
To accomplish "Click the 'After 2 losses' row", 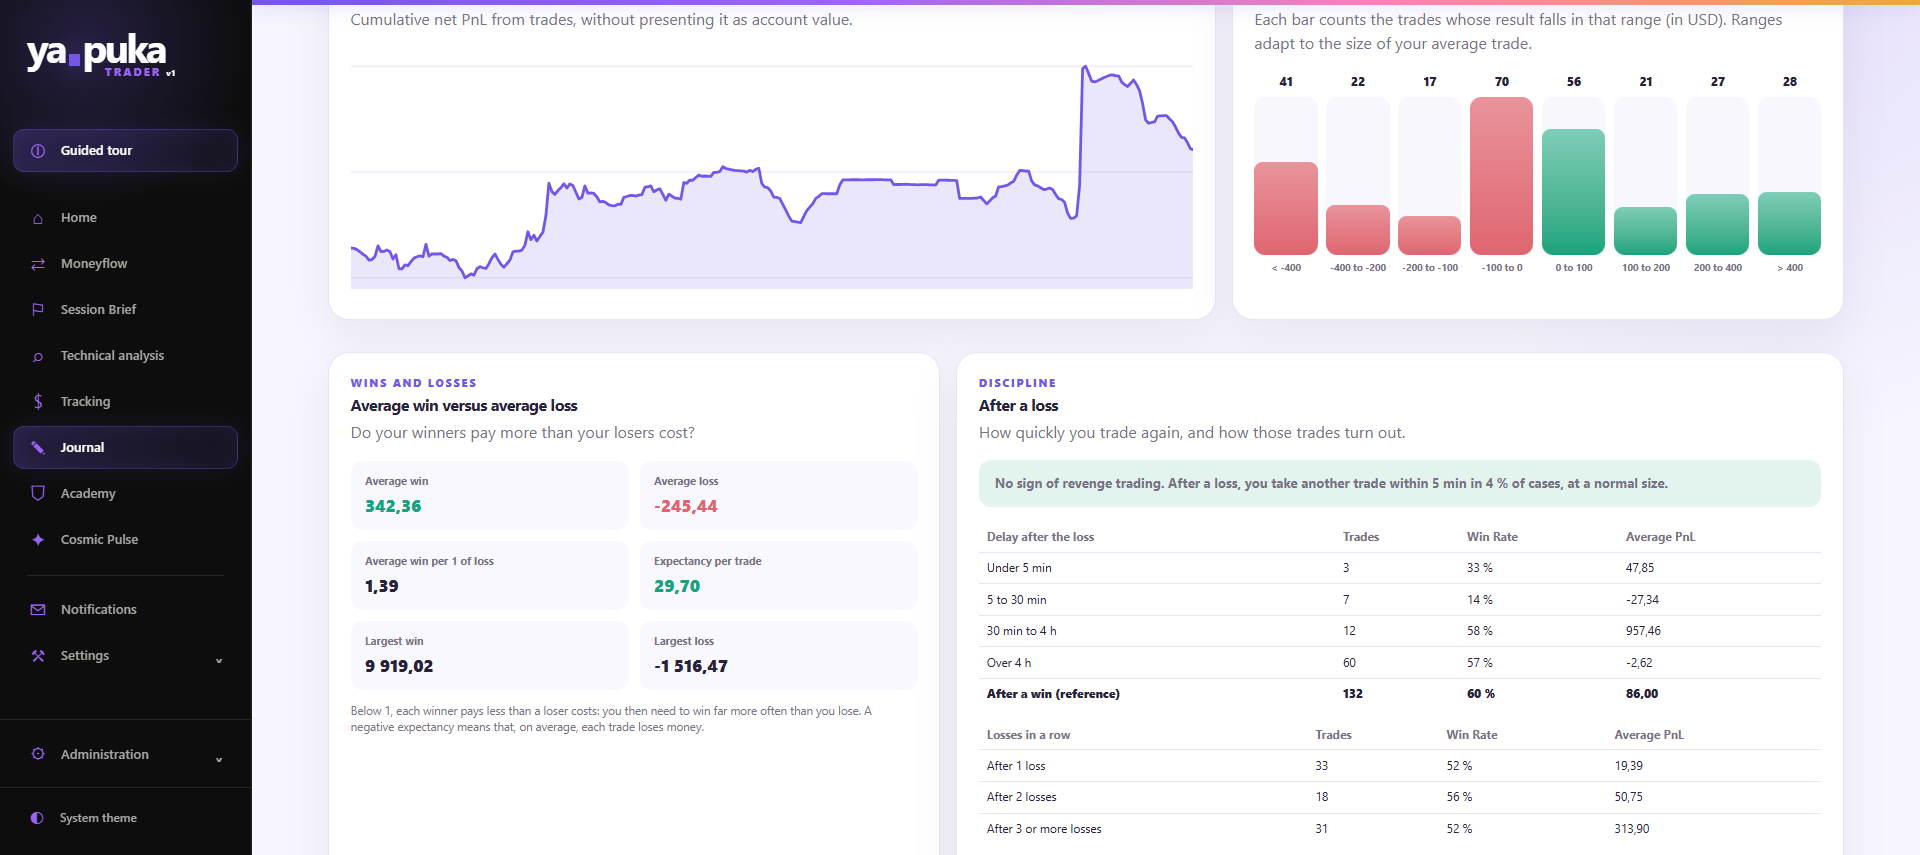I will [x=1400, y=797].
